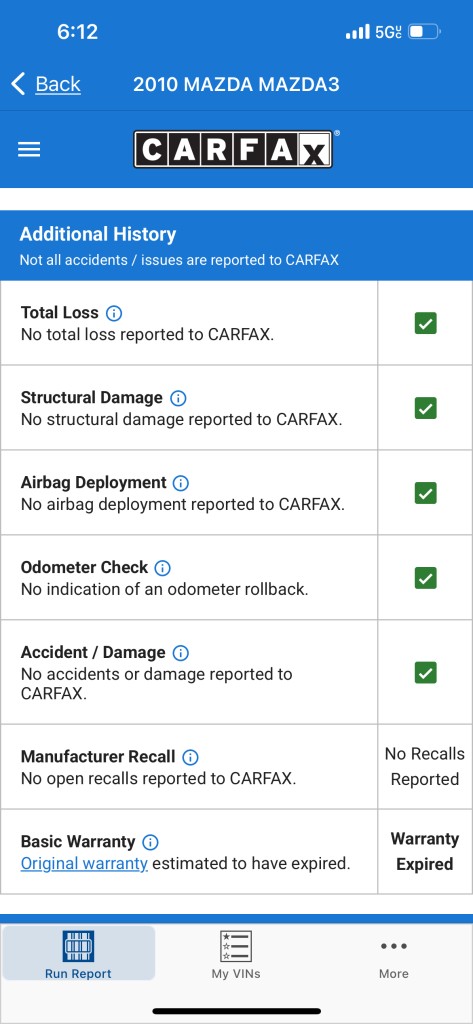The width and height of the screenshot is (473, 1024).
Task: Tap the CARFAX logo
Action: click(236, 150)
